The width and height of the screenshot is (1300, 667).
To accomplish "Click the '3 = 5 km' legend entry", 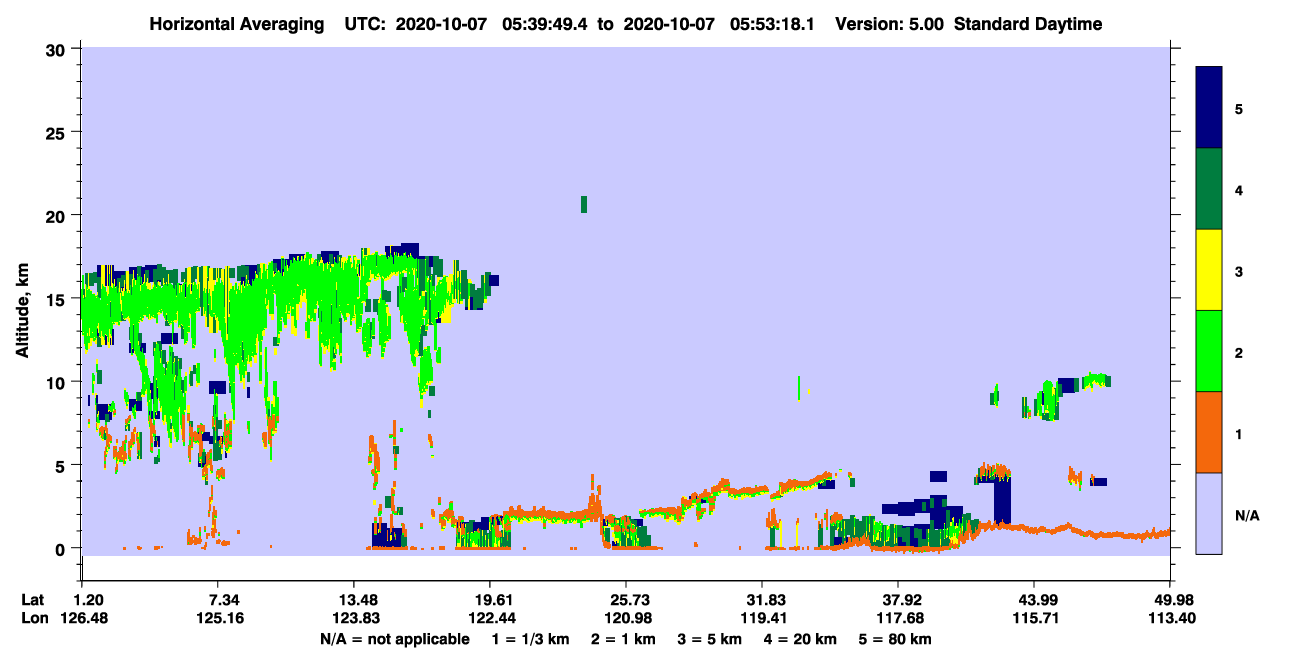I will [x=709, y=639].
